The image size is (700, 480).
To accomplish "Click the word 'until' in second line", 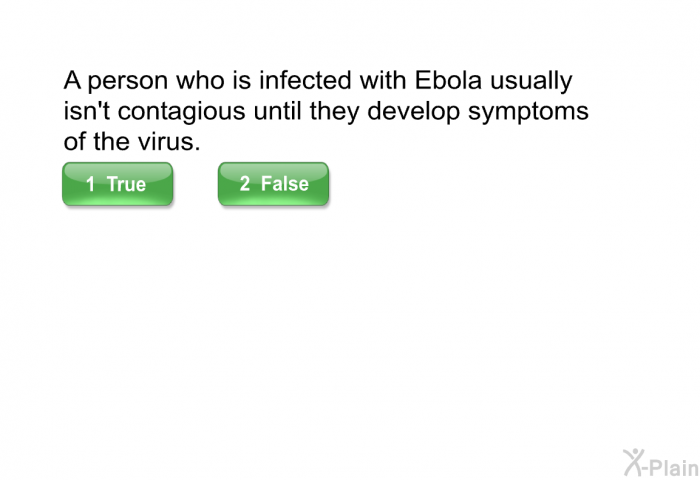I will pos(277,111).
